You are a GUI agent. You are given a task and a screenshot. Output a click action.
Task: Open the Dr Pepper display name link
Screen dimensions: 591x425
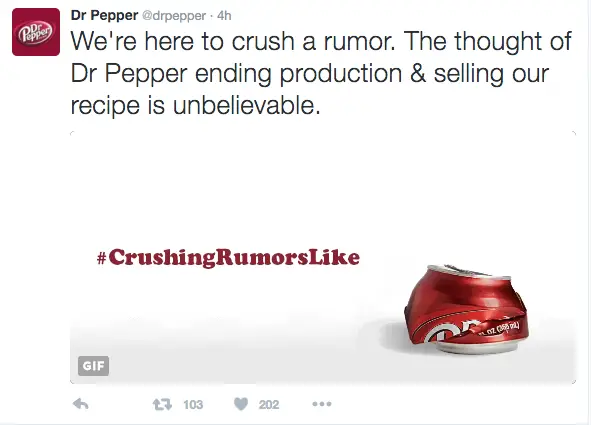pyautogui.click(x=104, y=15)
